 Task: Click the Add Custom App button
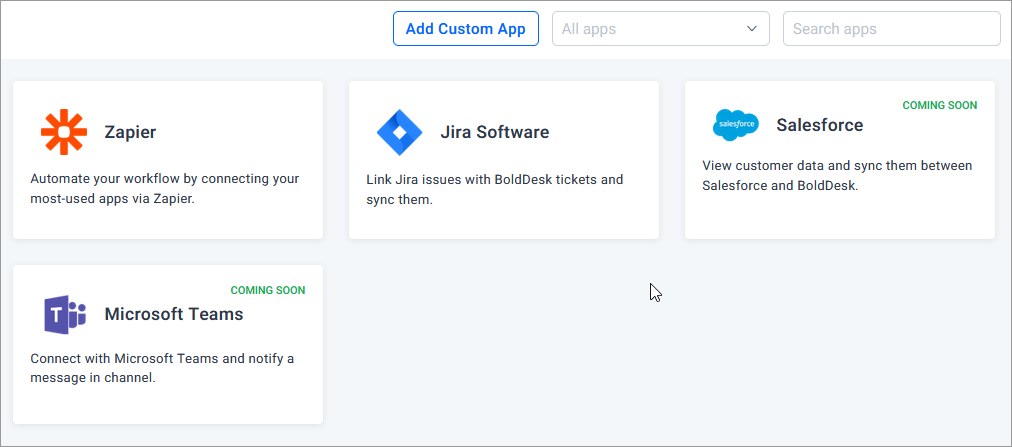pos(466,28)
